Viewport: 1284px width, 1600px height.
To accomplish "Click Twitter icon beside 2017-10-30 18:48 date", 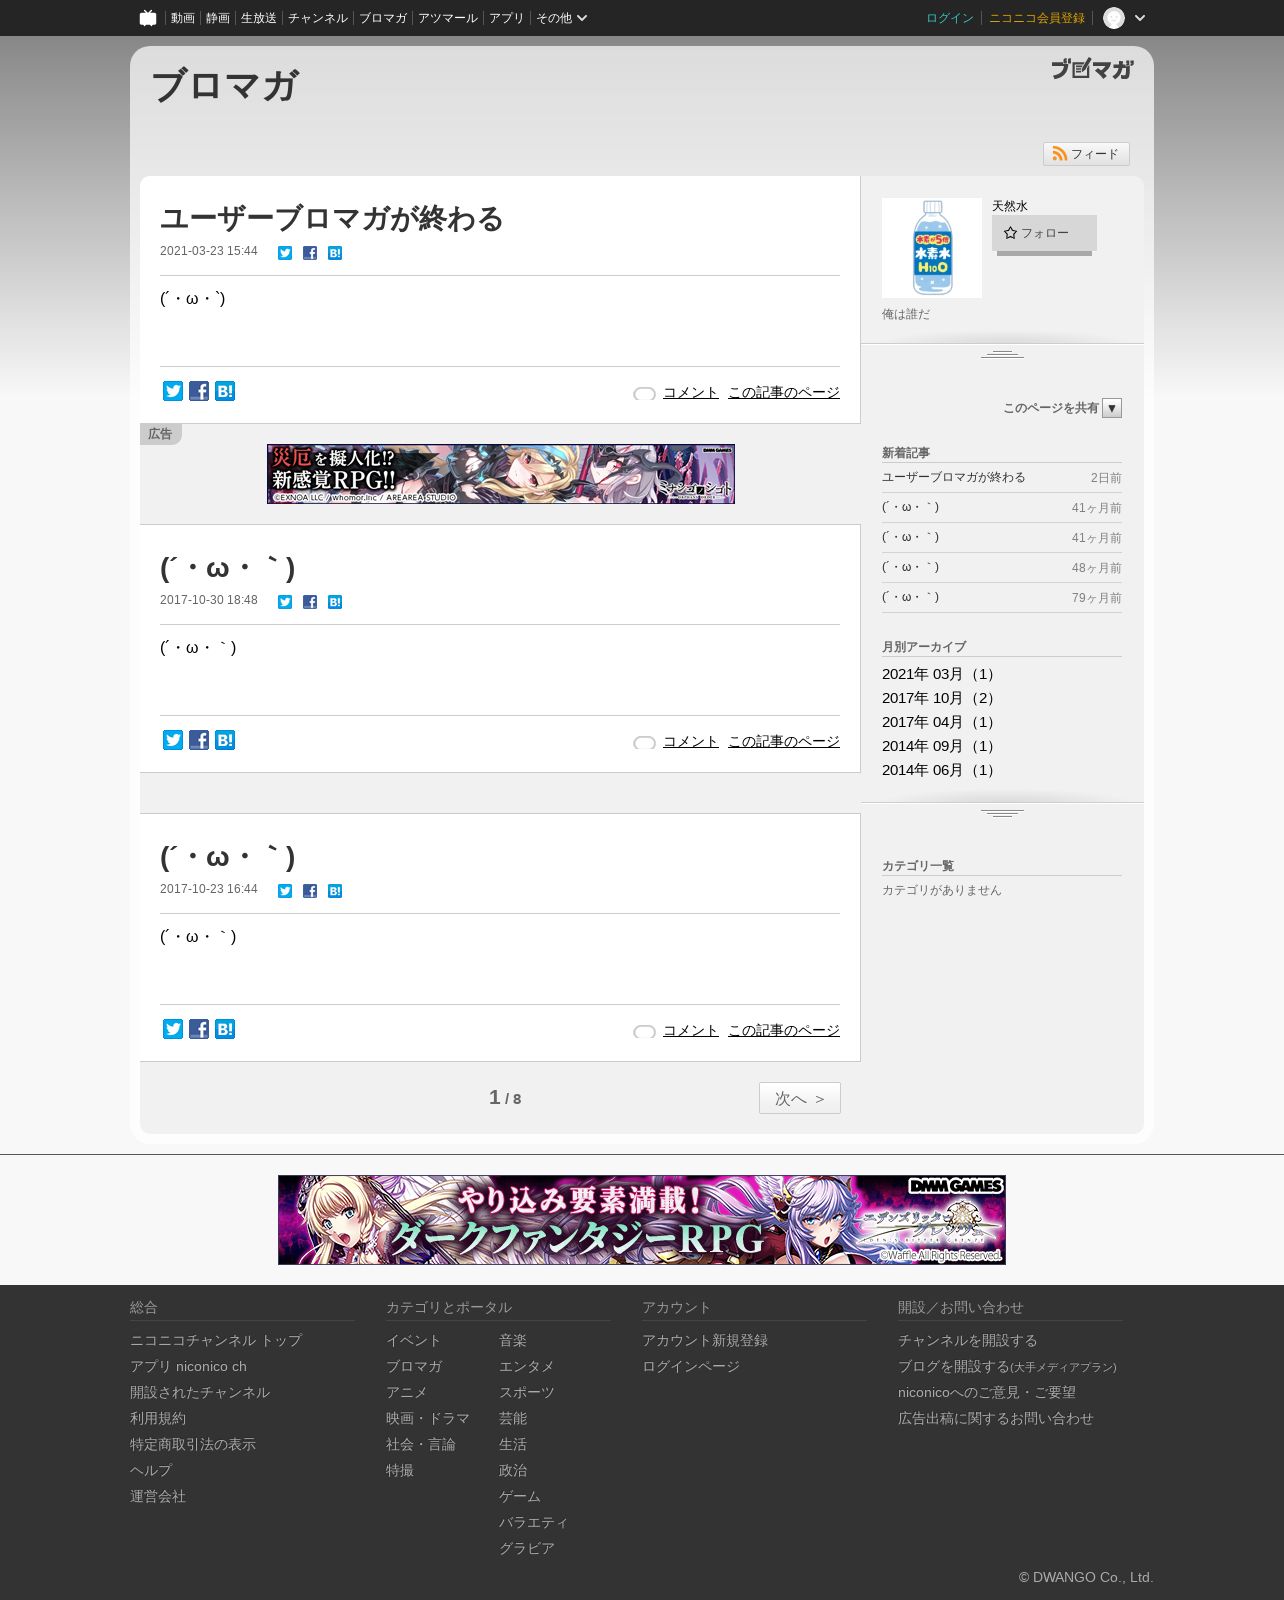I will [285, 602].
